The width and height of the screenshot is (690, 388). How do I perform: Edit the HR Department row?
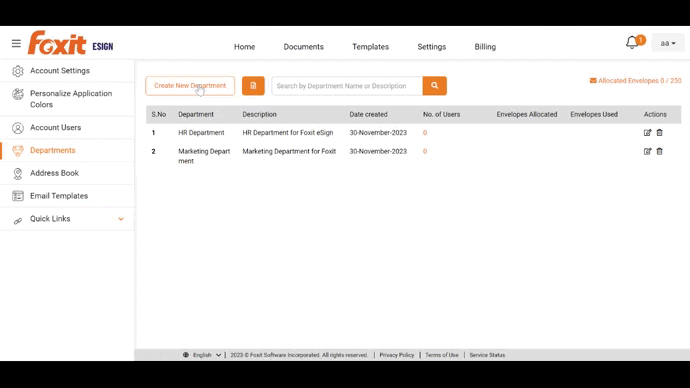(647, 132)
